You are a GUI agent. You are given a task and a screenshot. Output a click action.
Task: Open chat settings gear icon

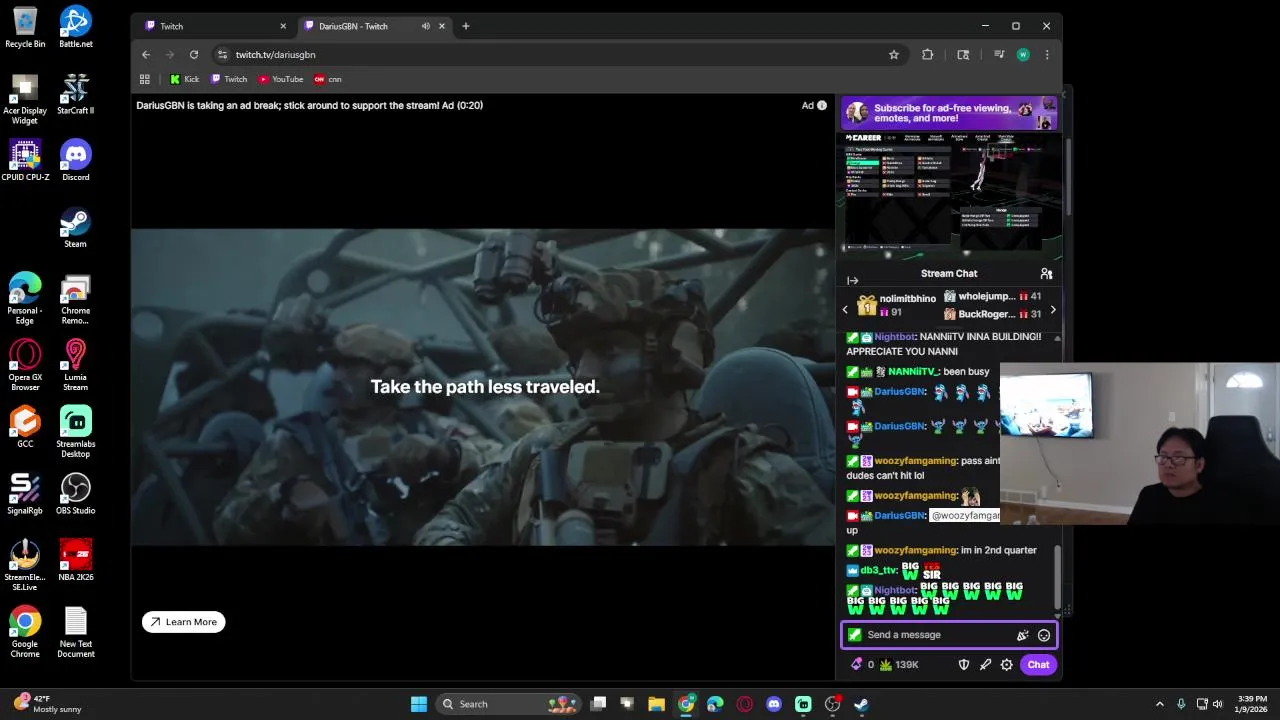click(1007, 664)
